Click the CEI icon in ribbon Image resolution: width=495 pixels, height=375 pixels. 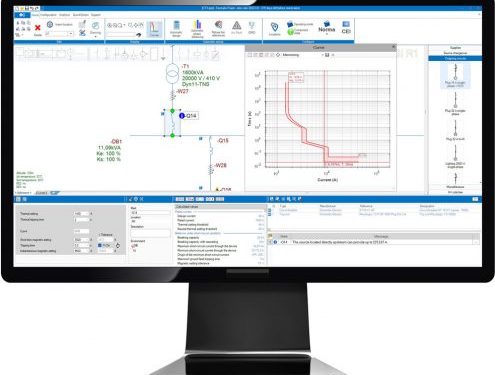[346, 27]
